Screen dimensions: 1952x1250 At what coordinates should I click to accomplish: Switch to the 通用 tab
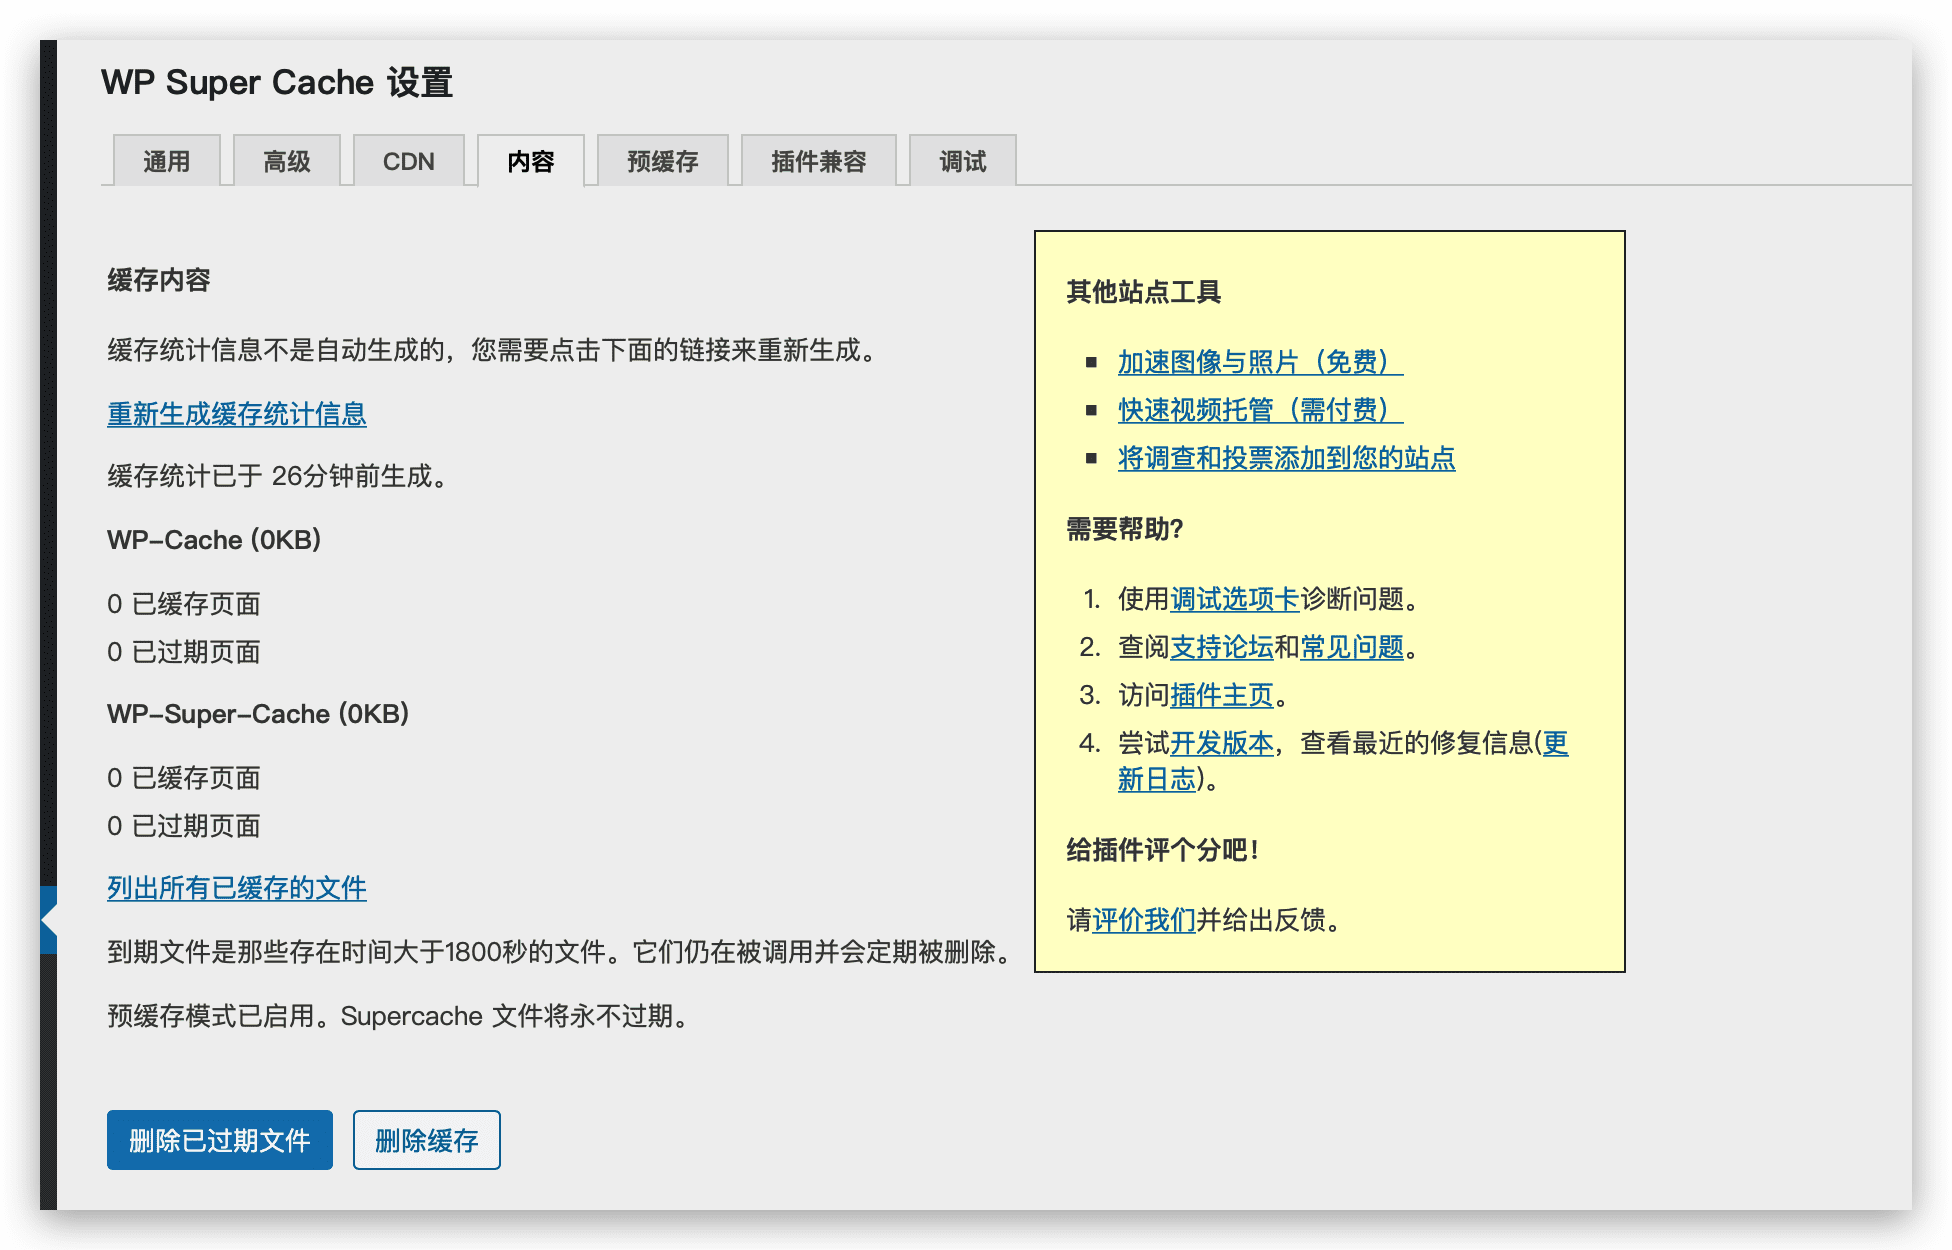[166, 160]
